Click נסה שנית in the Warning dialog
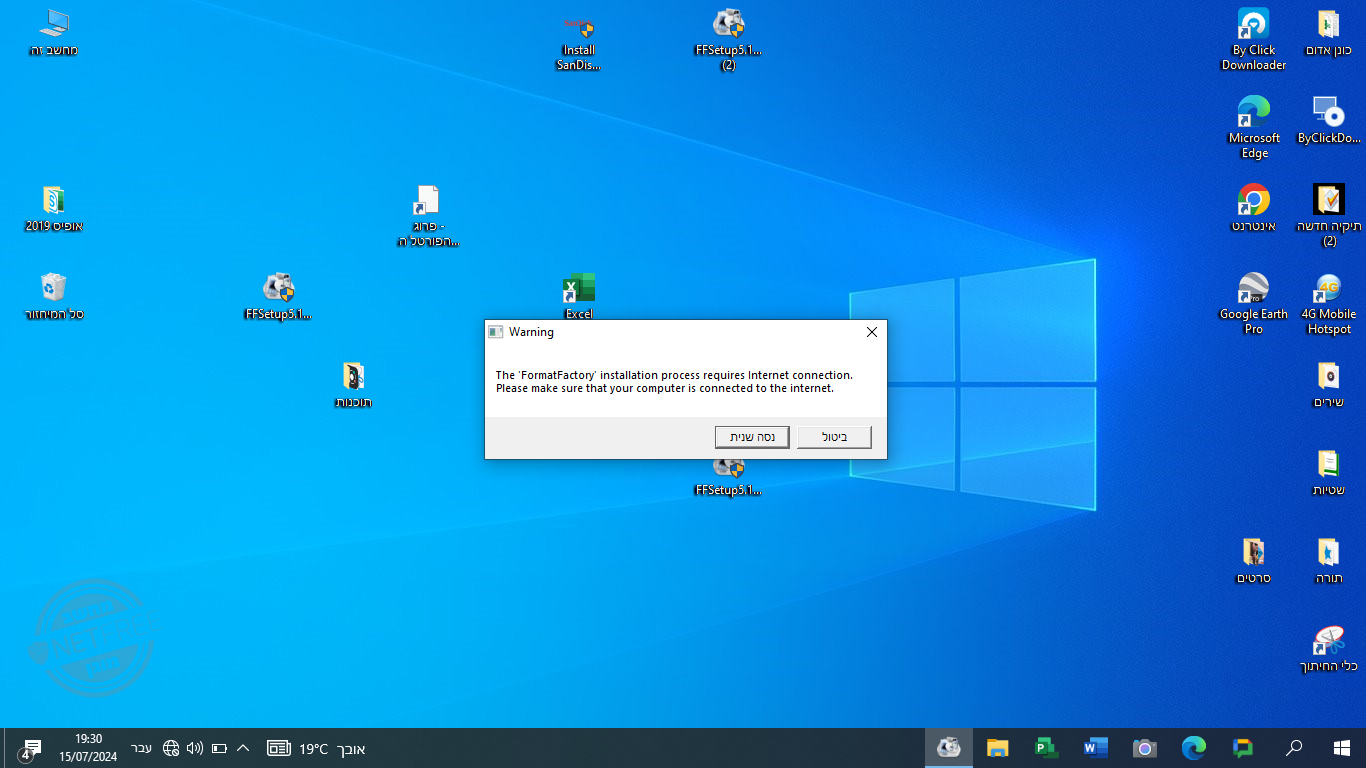The height and width of the screenshot is (768, 1366). (752, 437)
